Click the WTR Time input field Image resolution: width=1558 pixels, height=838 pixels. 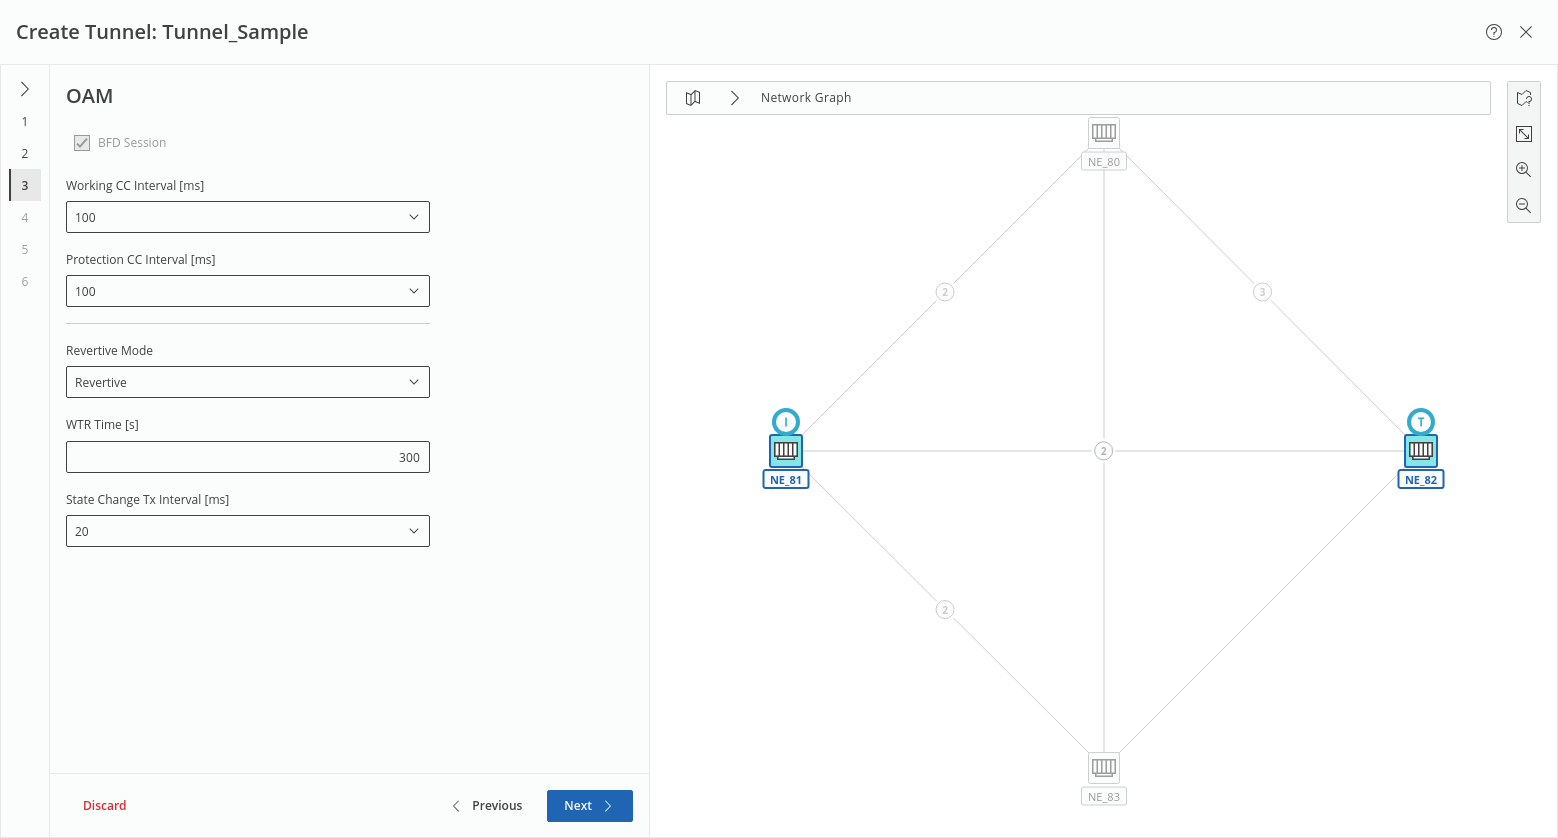pyautogui.click(x=248, y=457)
